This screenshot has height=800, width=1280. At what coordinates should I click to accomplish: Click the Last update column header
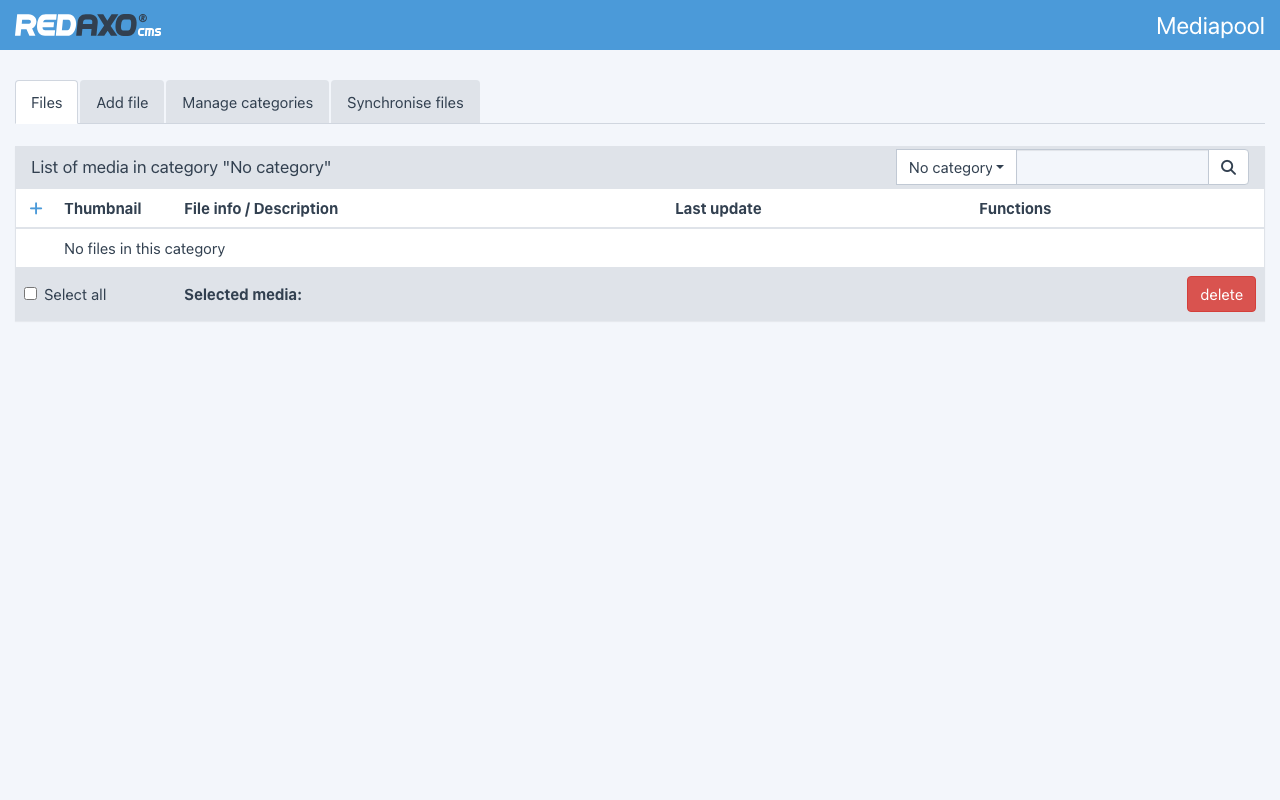tap(718, 208)
